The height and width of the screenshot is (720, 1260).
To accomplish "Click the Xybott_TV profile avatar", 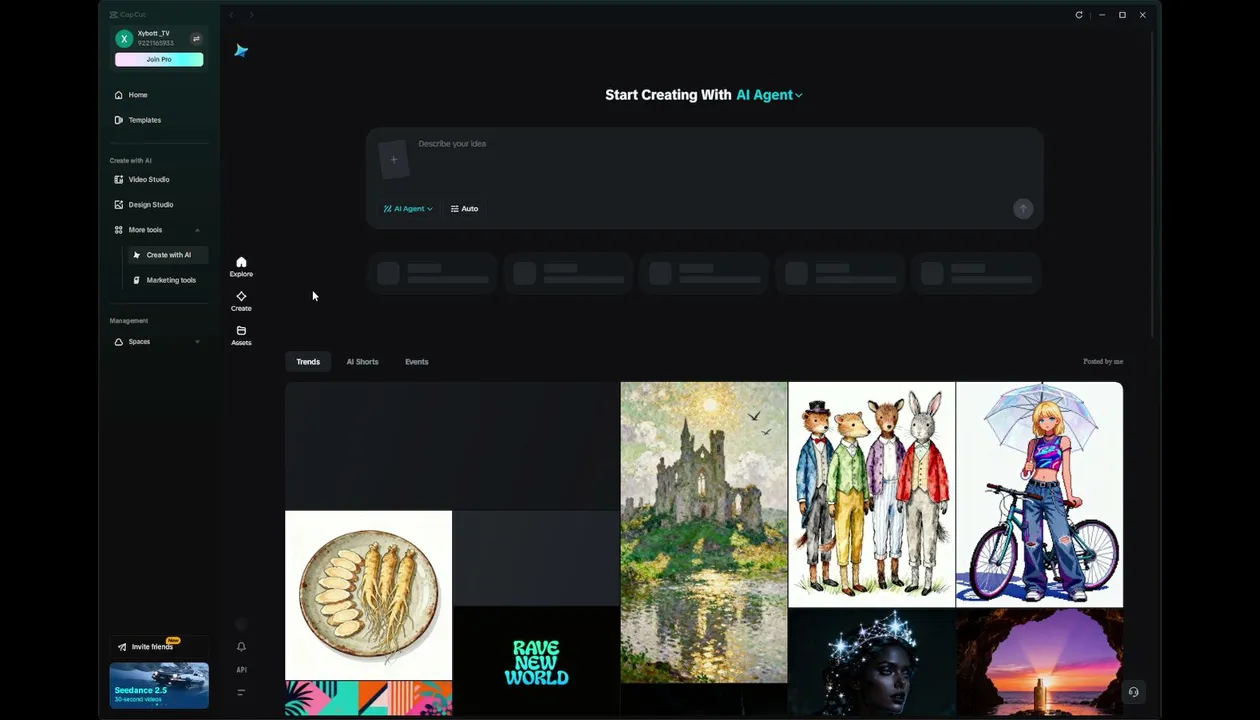I will 124,39.
